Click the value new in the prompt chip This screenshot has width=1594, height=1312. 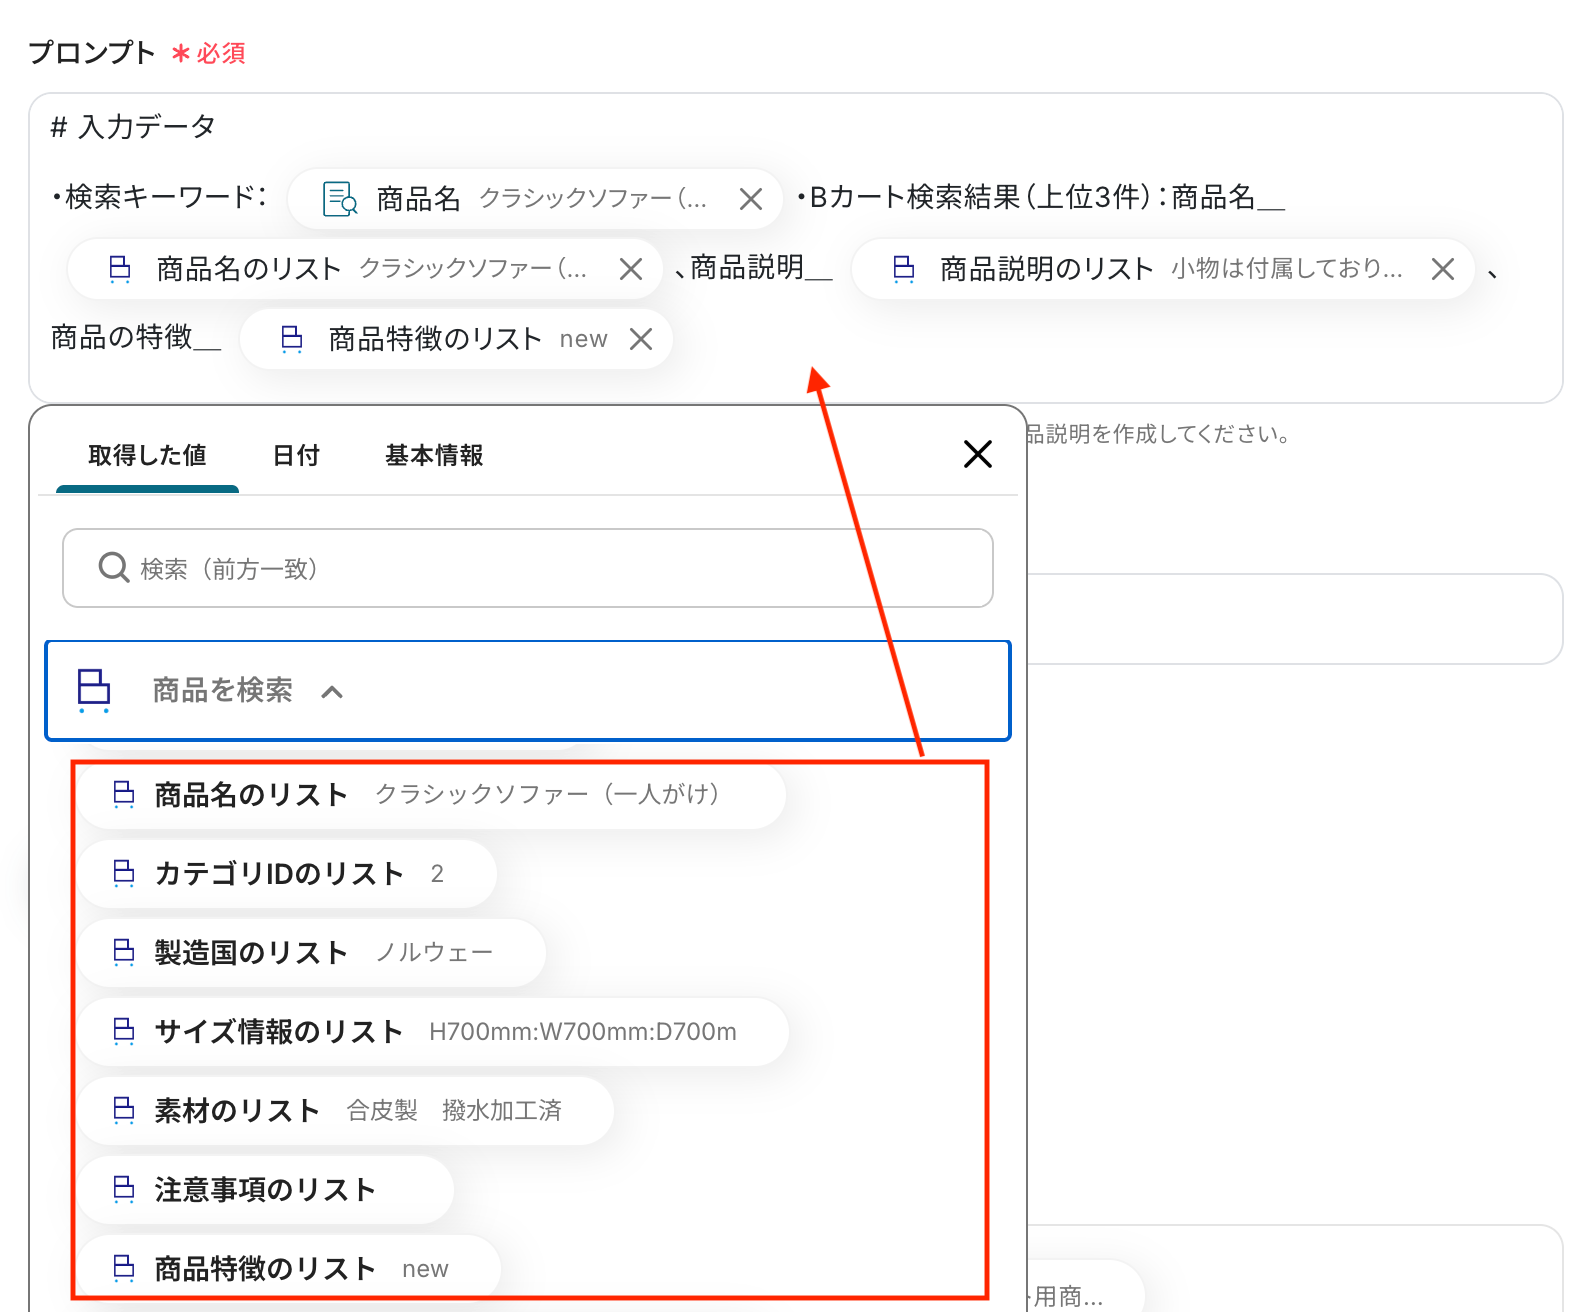[584, 340]
